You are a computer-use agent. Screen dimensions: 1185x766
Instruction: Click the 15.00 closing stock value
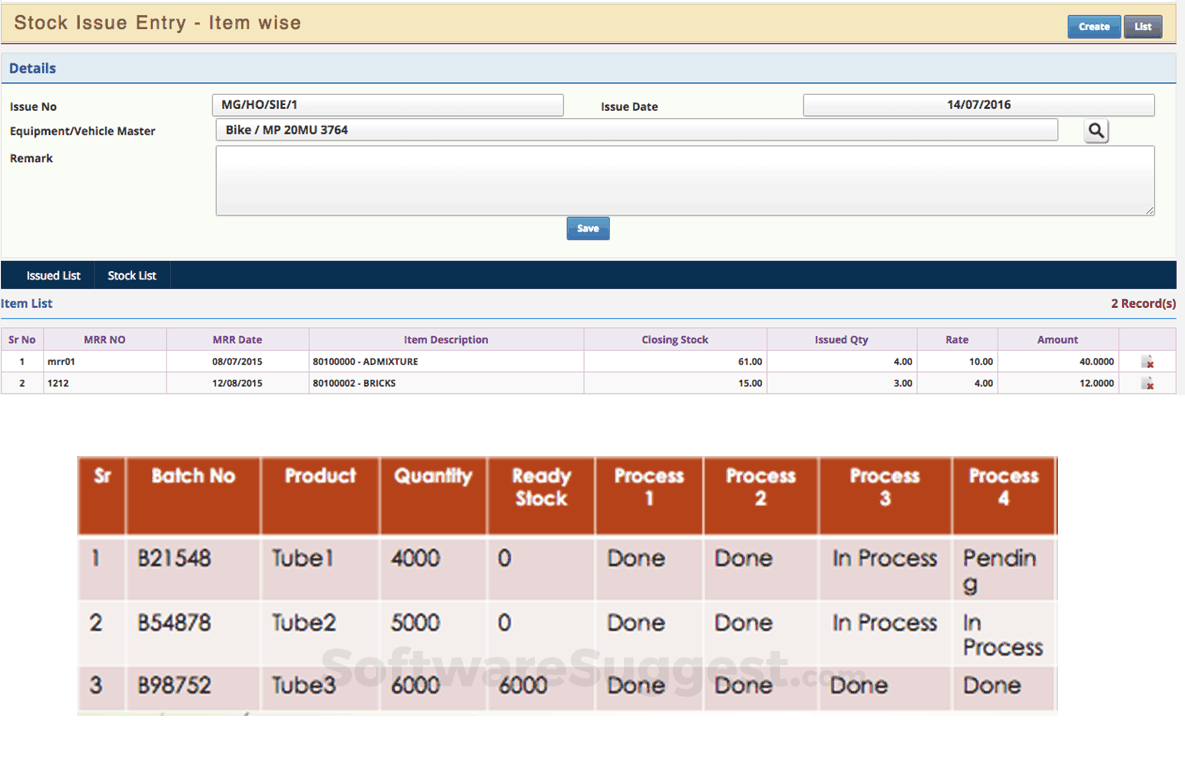[x=750, y=384]
